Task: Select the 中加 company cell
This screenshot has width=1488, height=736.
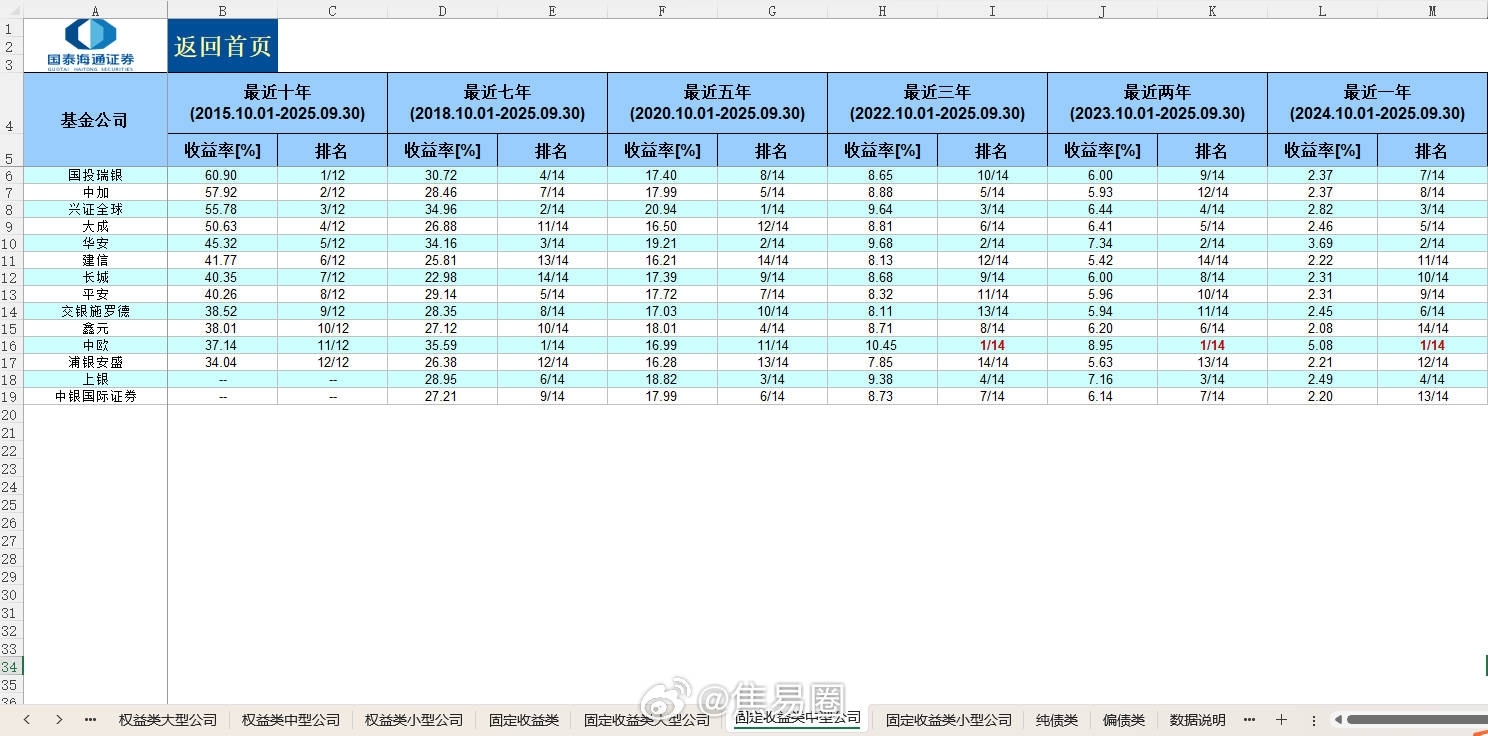Action: pos(95,192)
